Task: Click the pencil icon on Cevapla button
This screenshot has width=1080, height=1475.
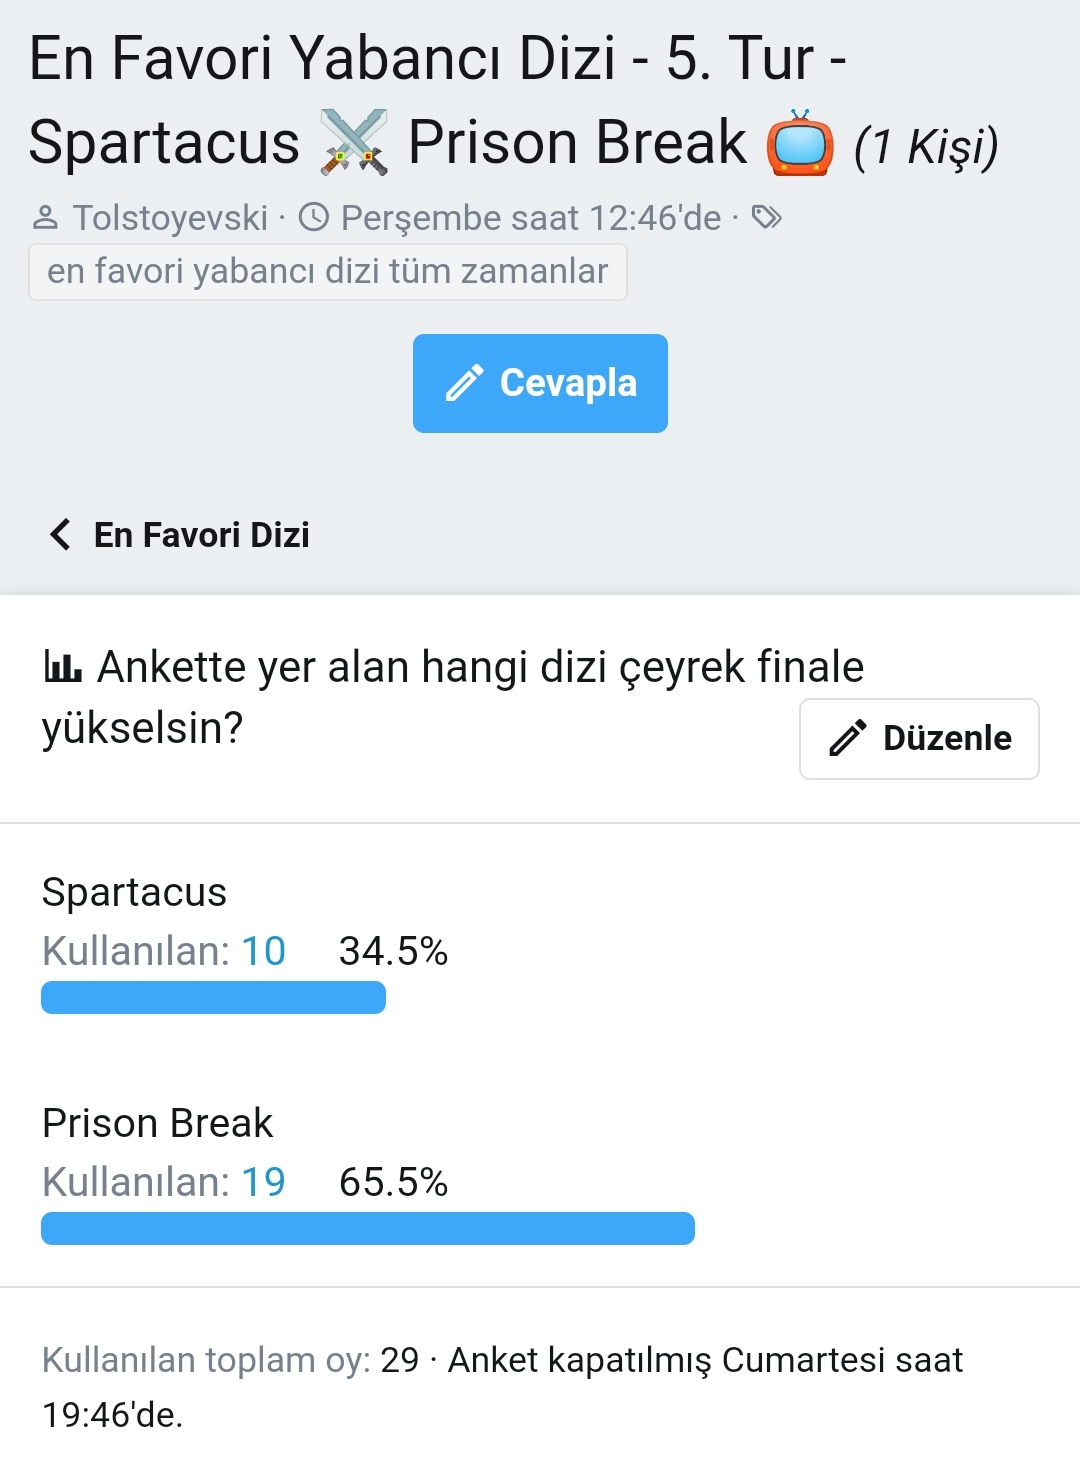Action: [465, 383]
